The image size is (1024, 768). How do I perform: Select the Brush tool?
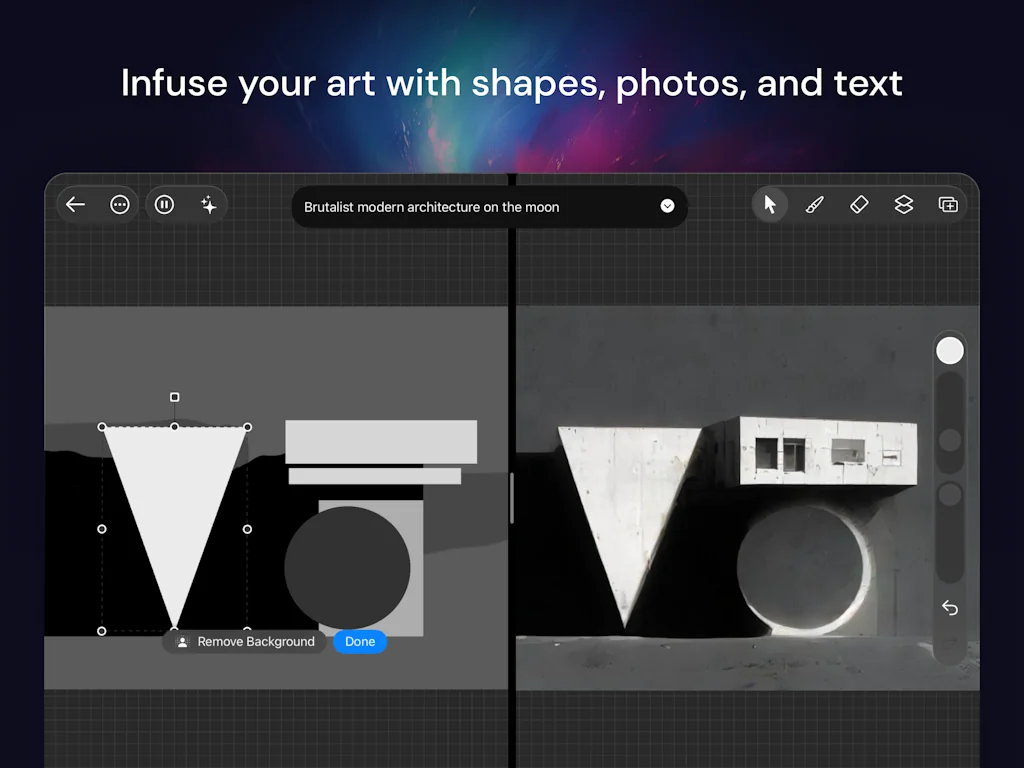pyautogui.click(x=814, y=204)
